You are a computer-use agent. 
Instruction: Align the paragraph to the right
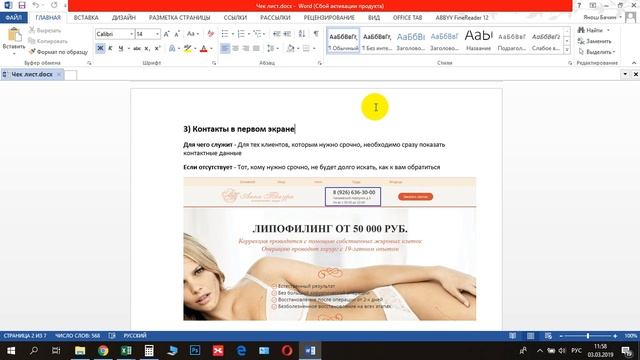(x=246, y=49)
